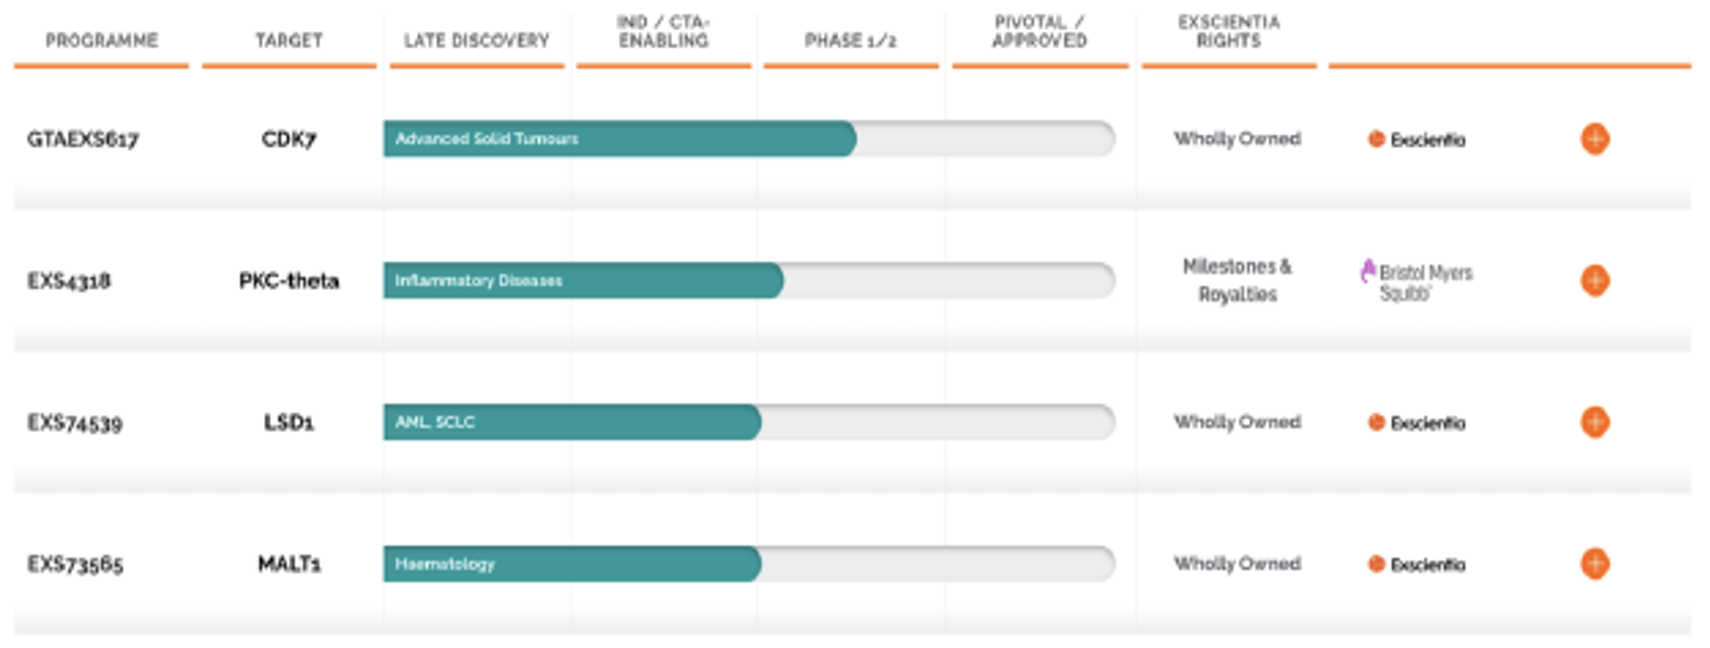Click the EXS73565 programme name

(75, 564)
